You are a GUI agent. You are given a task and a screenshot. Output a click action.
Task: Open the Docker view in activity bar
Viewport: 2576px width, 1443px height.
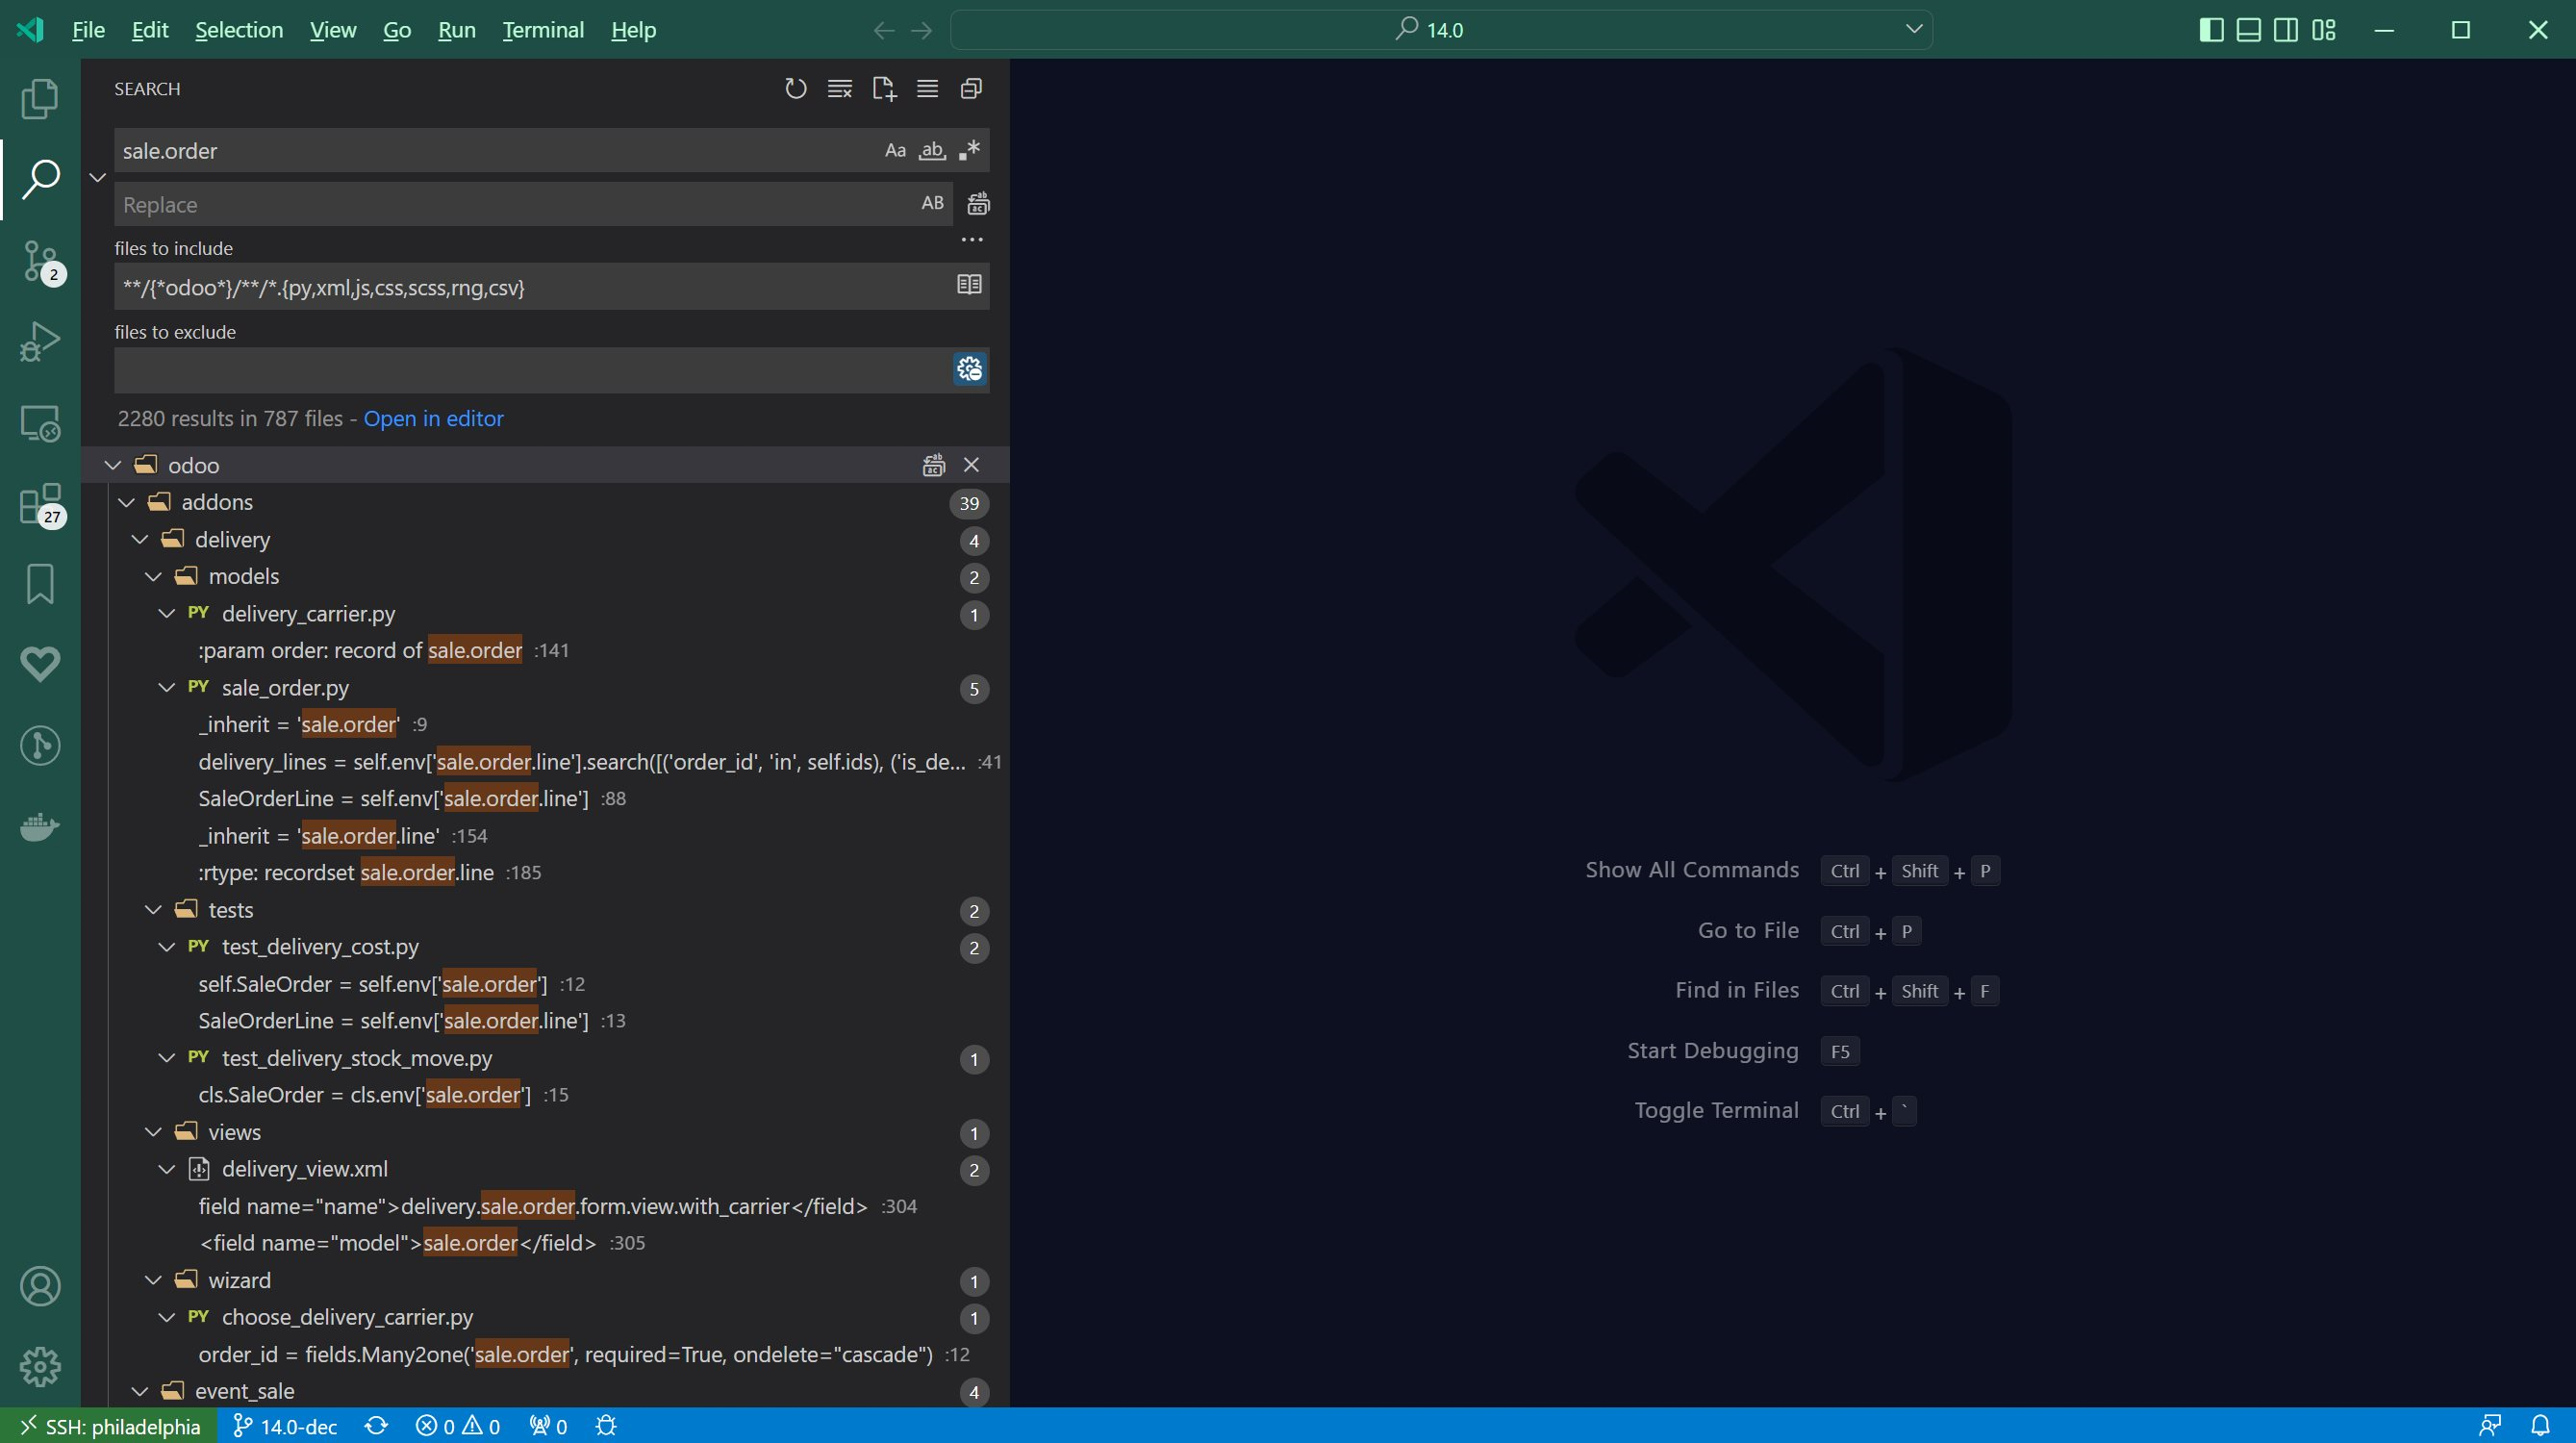coord(40,827)
